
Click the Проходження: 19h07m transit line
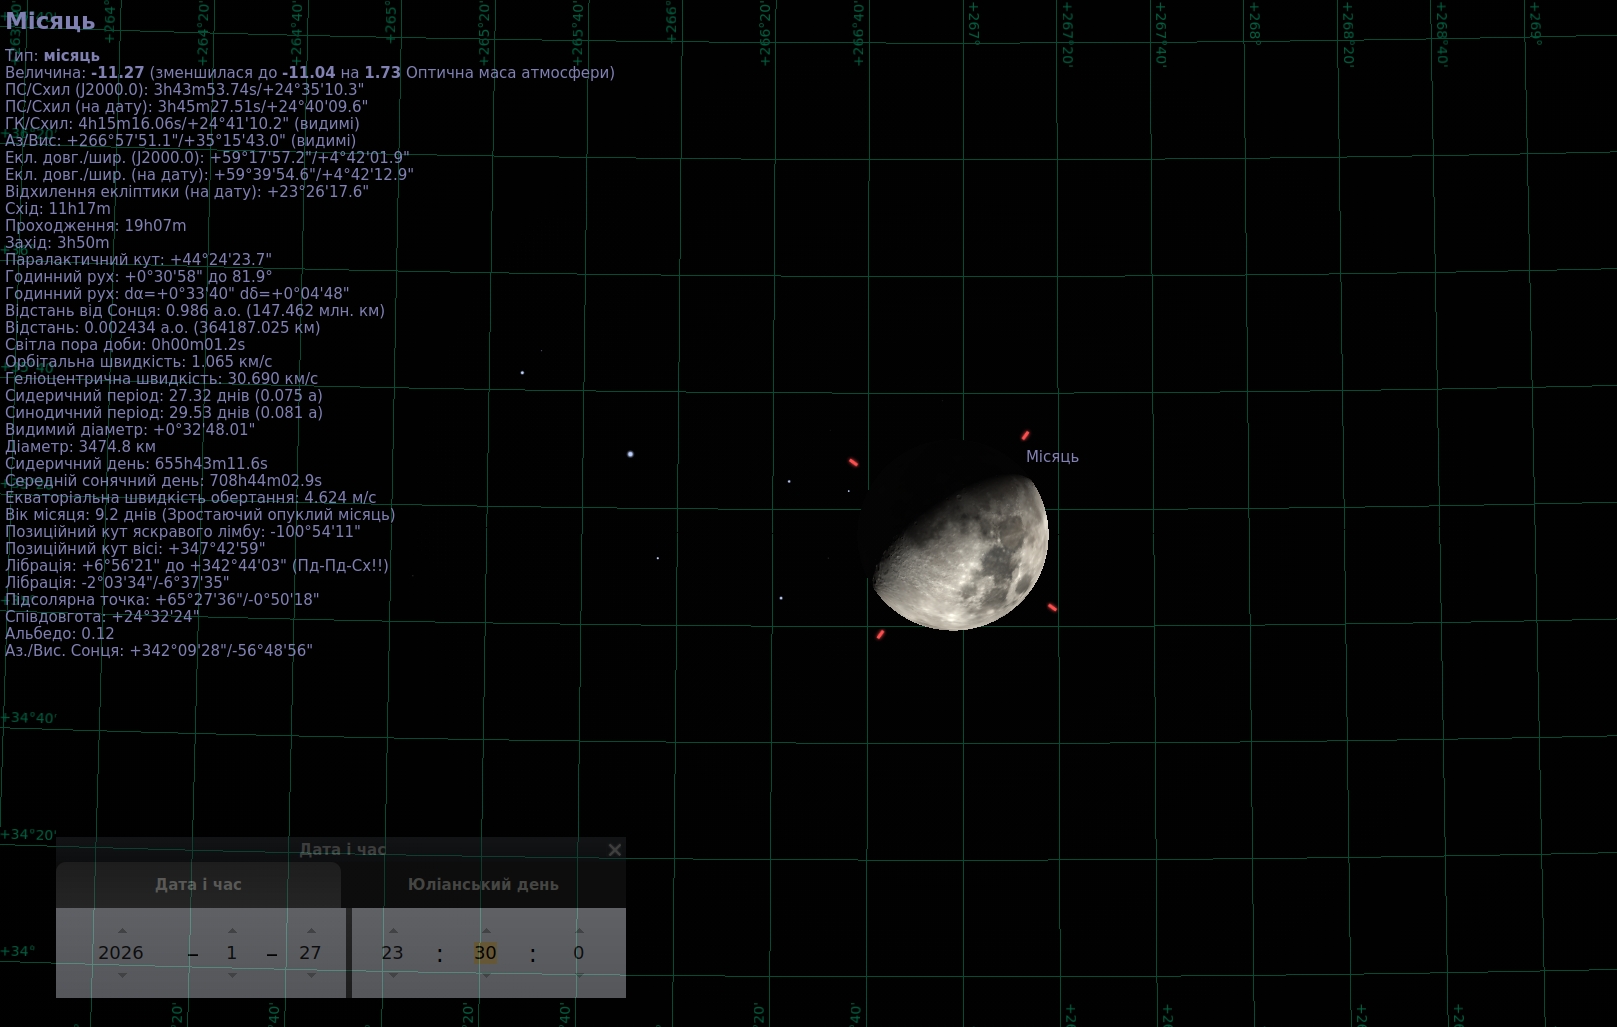[96, 226]
